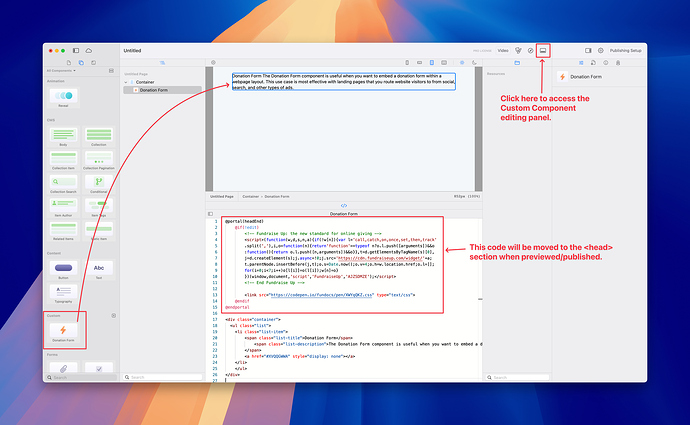The height and width of the screenshot is (425, 690).
Task: Toggle light appearance sun icon
Action: [462, 62]
